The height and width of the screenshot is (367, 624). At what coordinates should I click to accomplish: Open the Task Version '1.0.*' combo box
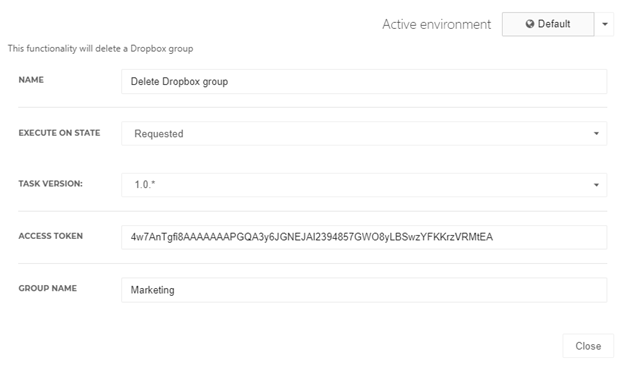coord(364,185)
